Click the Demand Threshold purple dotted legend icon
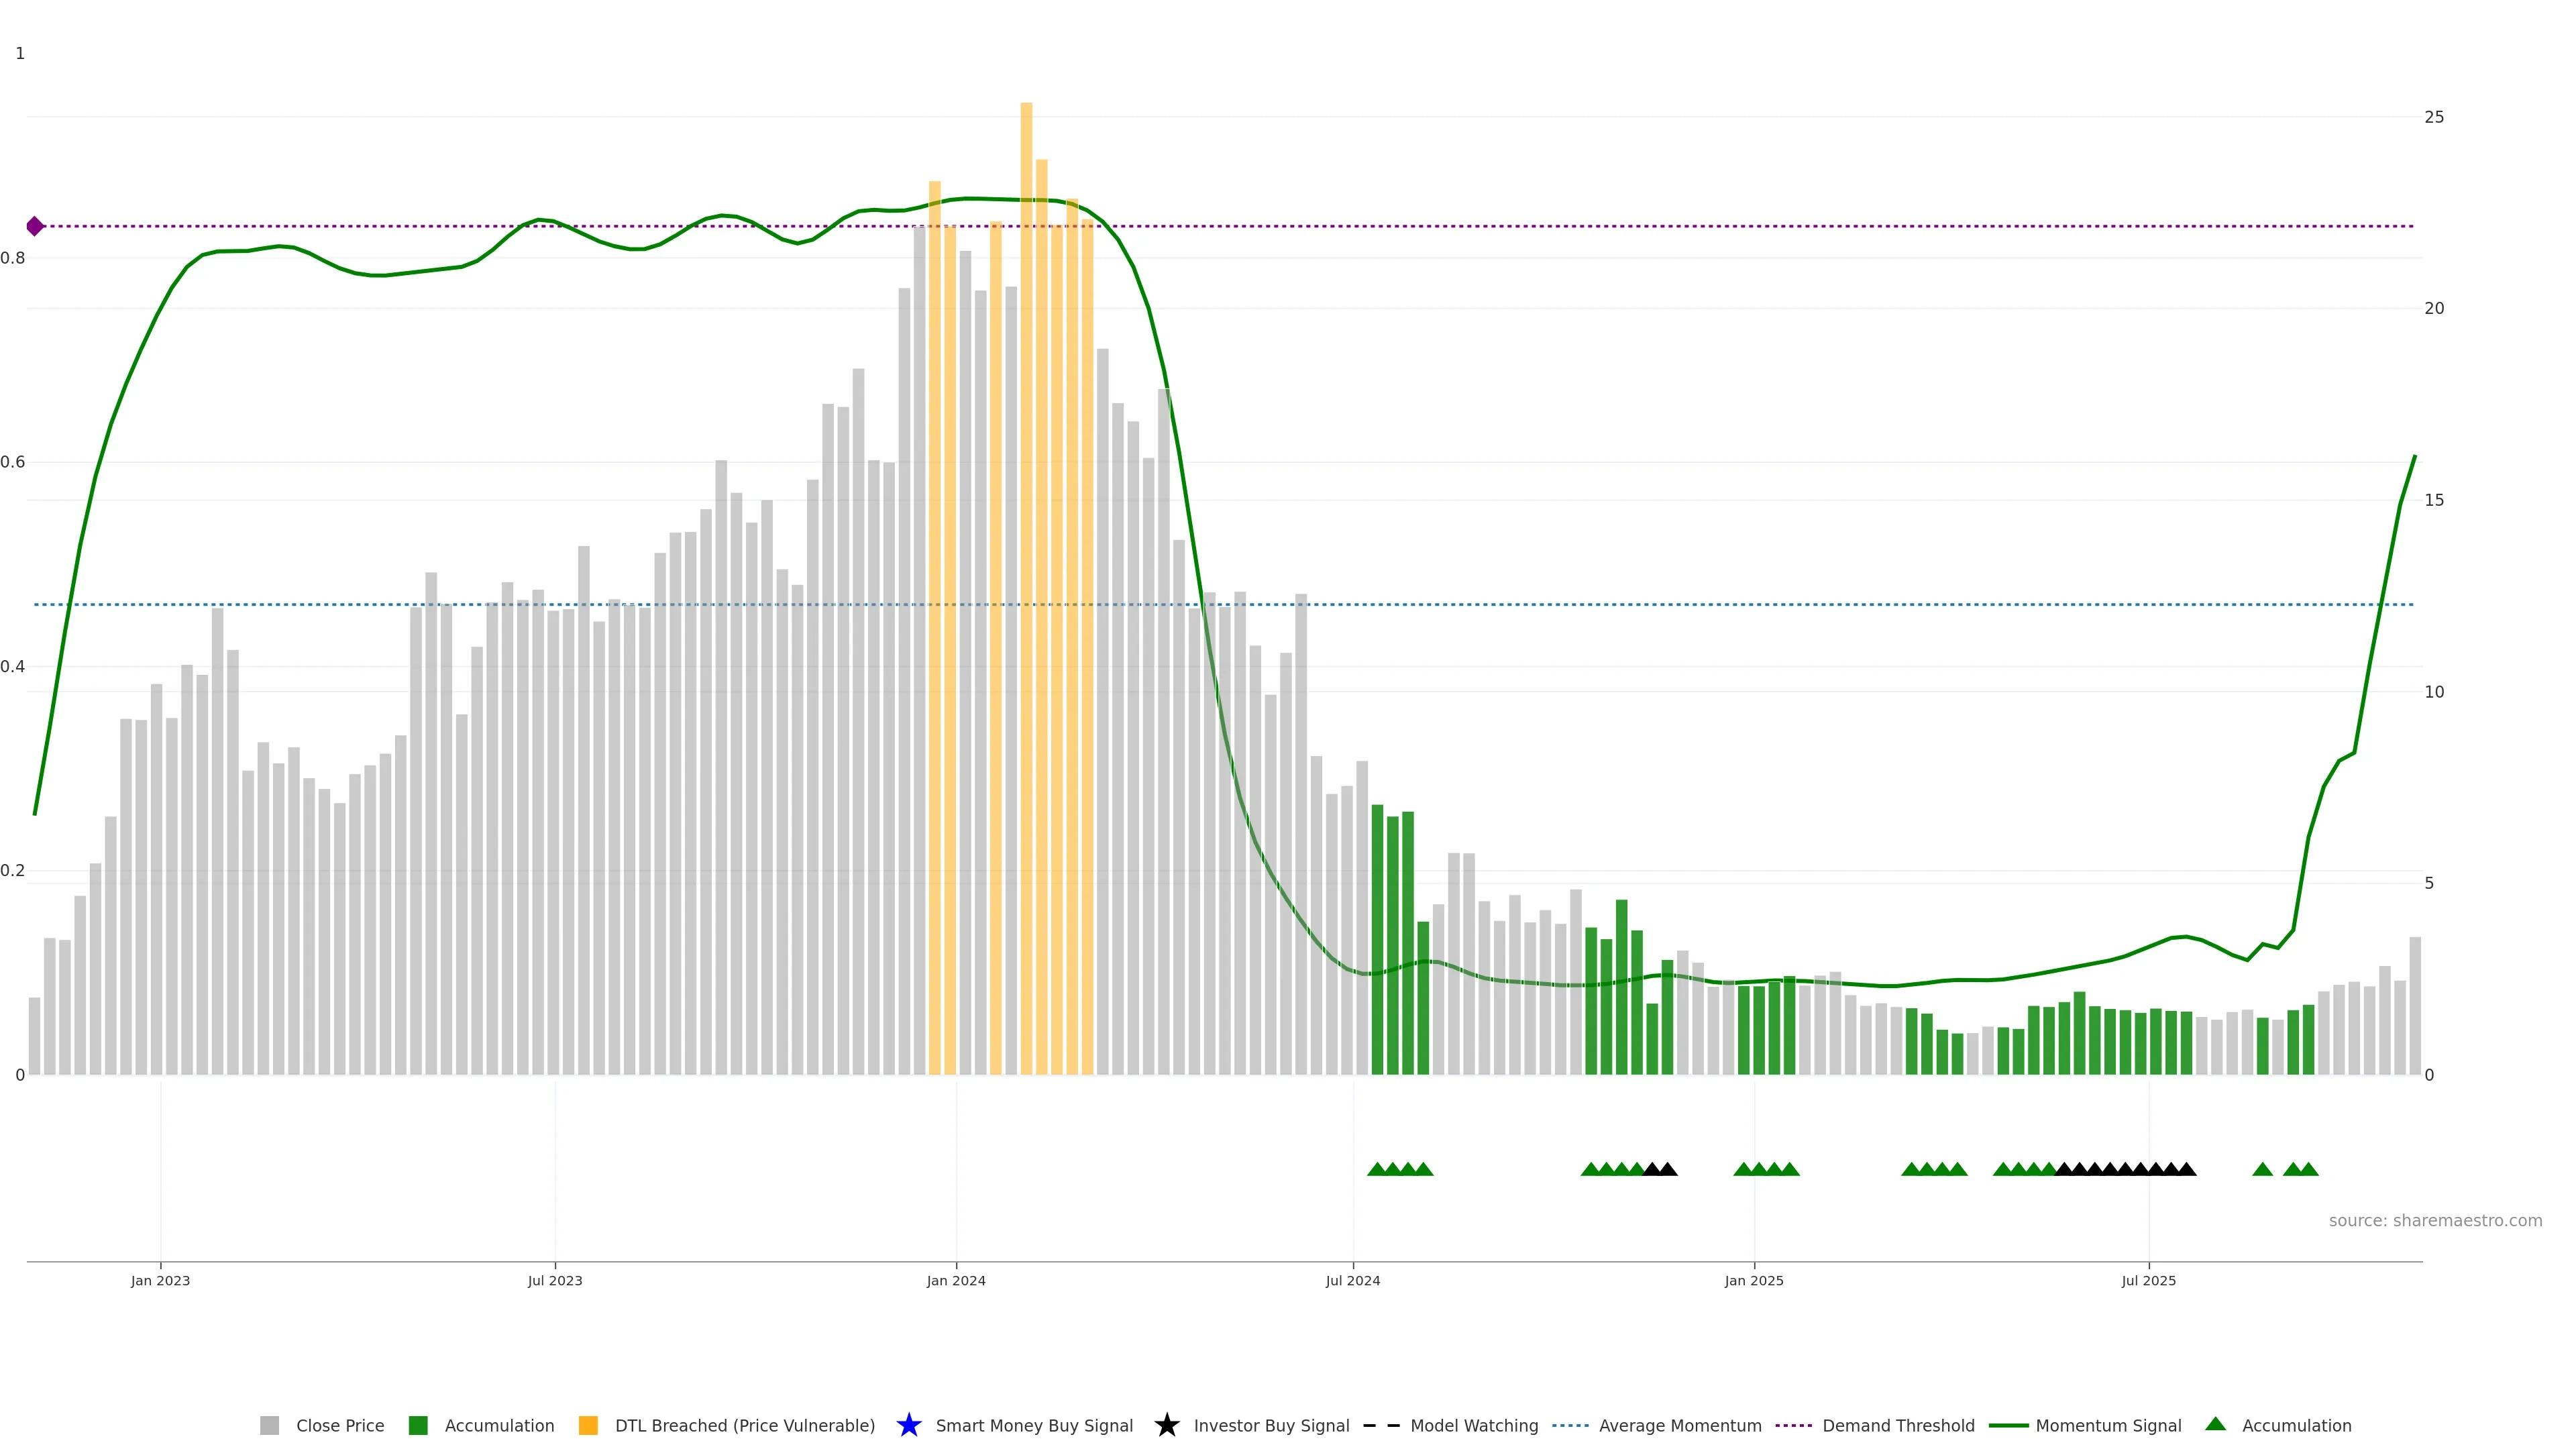The image size is (2576, 1449). coord(1794,1425)
